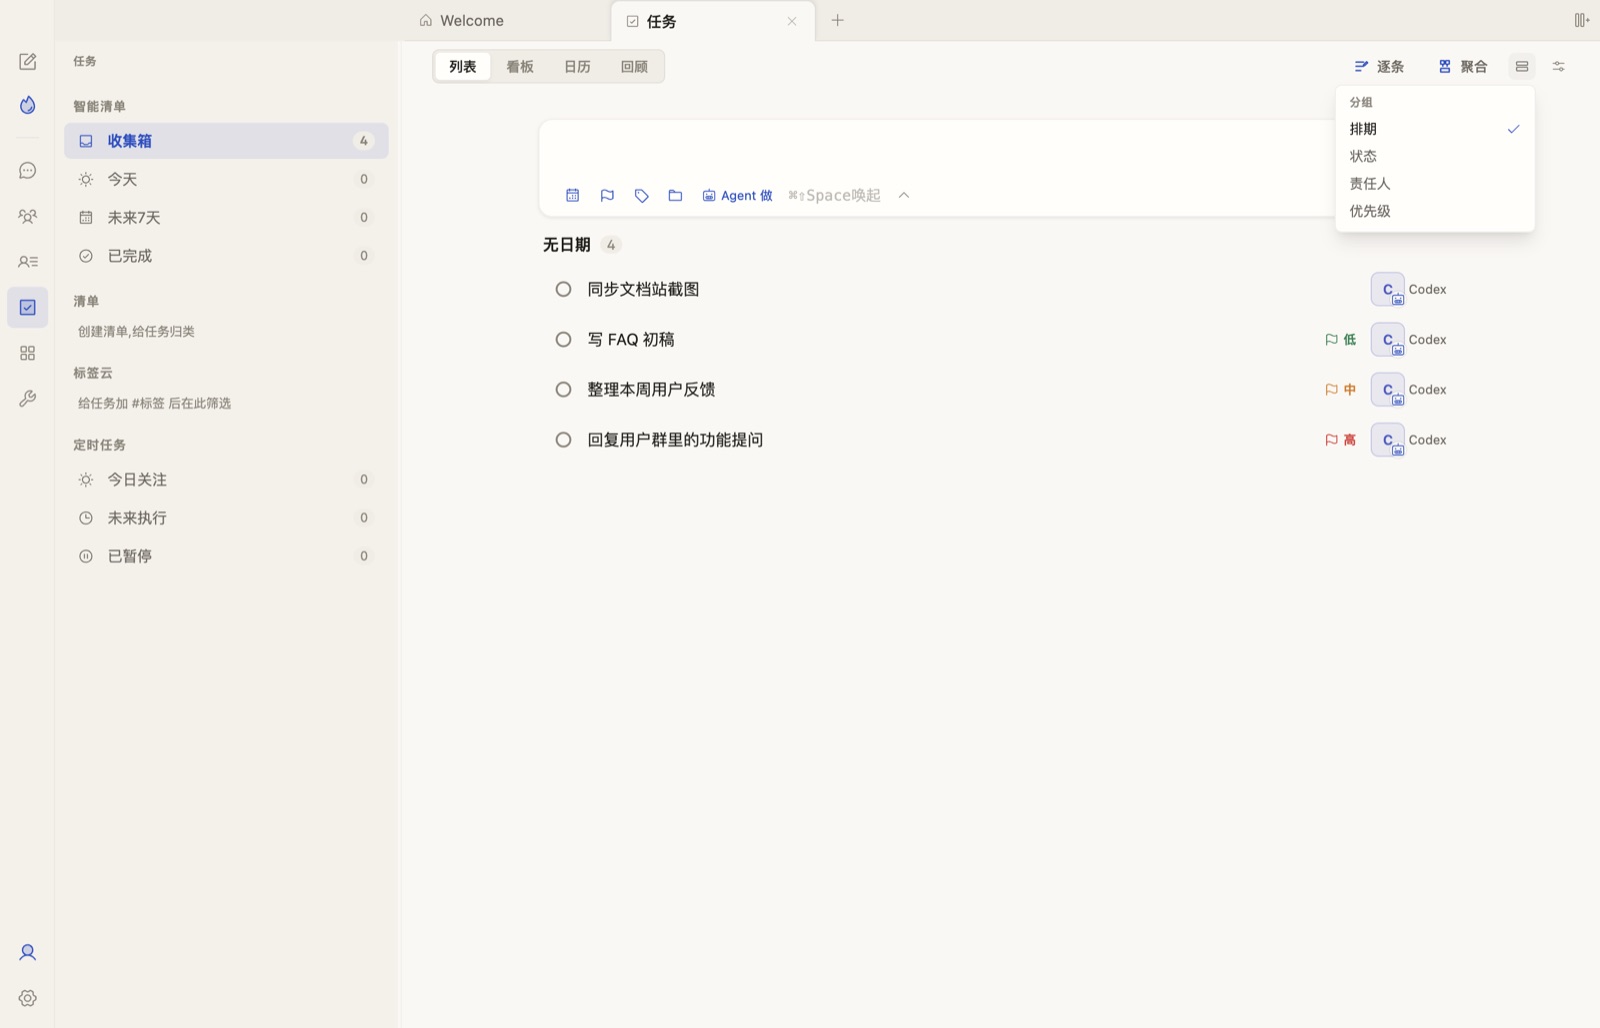Mark 回复用户群里的功能提问 as complete
Screen dimensions: 1600x1028
[x=563, y=439]
